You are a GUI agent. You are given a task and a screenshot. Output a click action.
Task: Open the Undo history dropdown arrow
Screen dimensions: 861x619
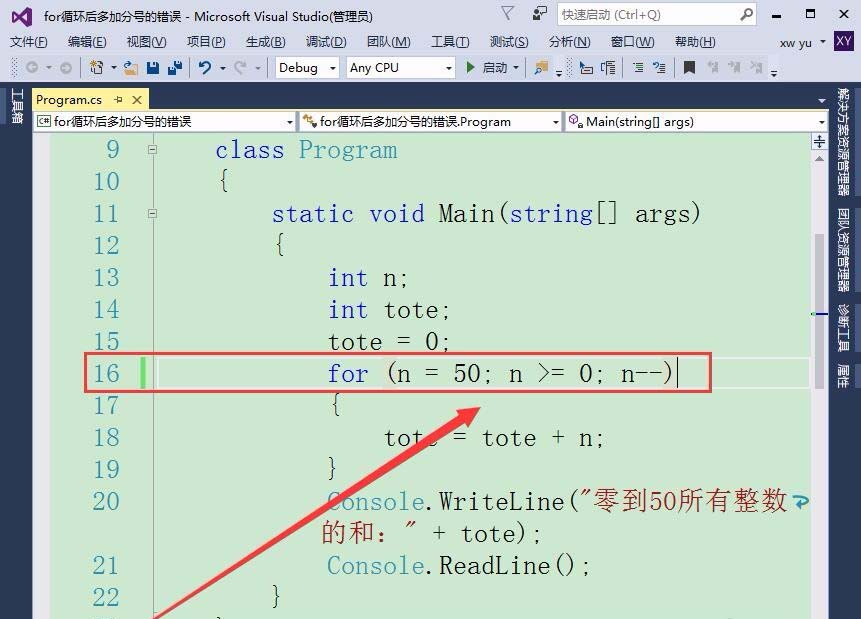[x=223, y=68]
